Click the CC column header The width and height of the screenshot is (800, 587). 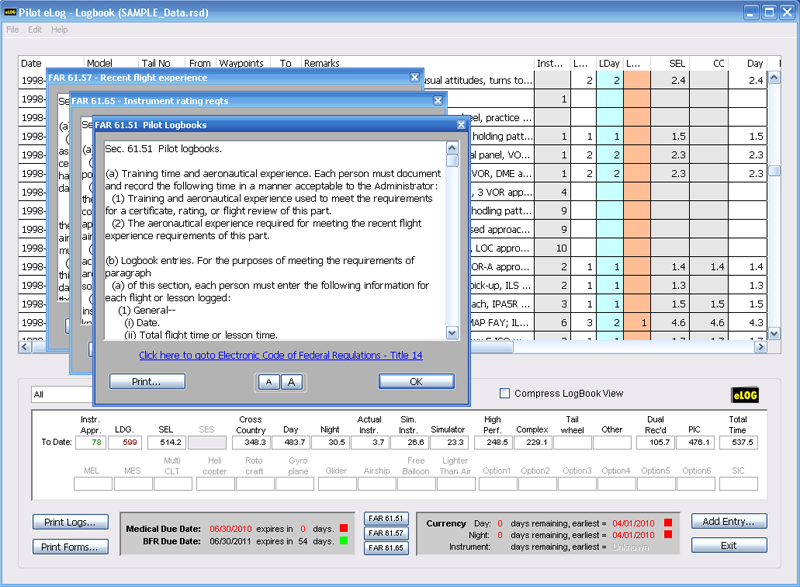709,63
